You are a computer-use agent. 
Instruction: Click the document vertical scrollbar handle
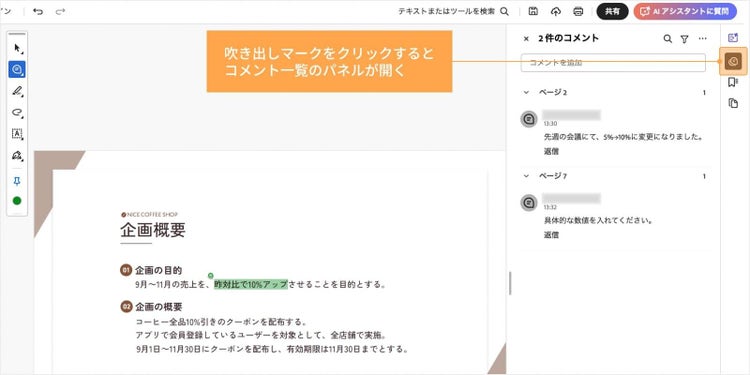point(510,283)
